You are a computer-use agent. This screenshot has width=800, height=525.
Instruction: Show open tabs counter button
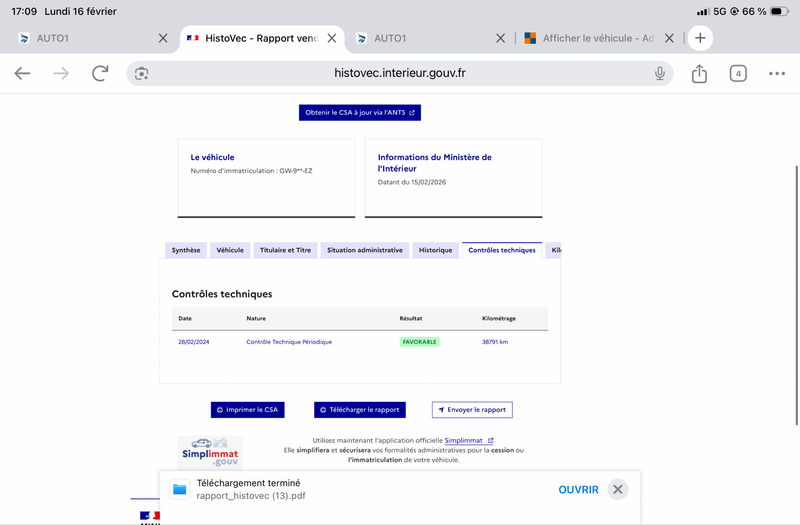(738, 73)
